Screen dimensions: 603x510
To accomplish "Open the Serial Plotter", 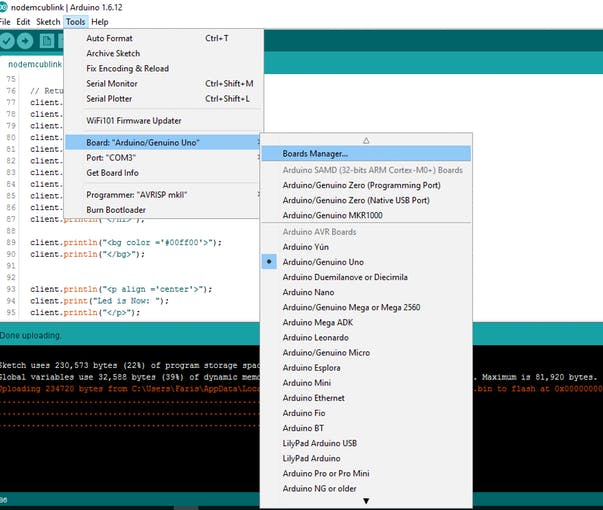I will (163, 99).
